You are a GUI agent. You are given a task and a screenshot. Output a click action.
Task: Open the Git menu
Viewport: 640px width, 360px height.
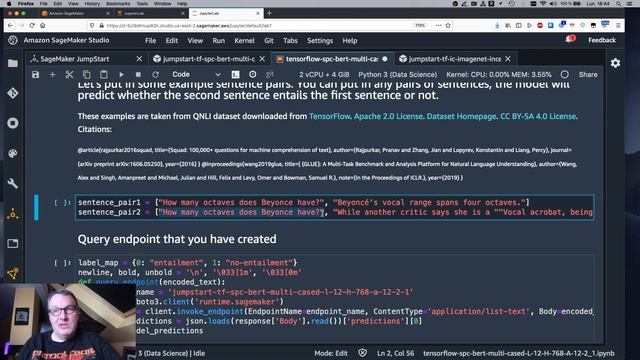tap(269, 40)
